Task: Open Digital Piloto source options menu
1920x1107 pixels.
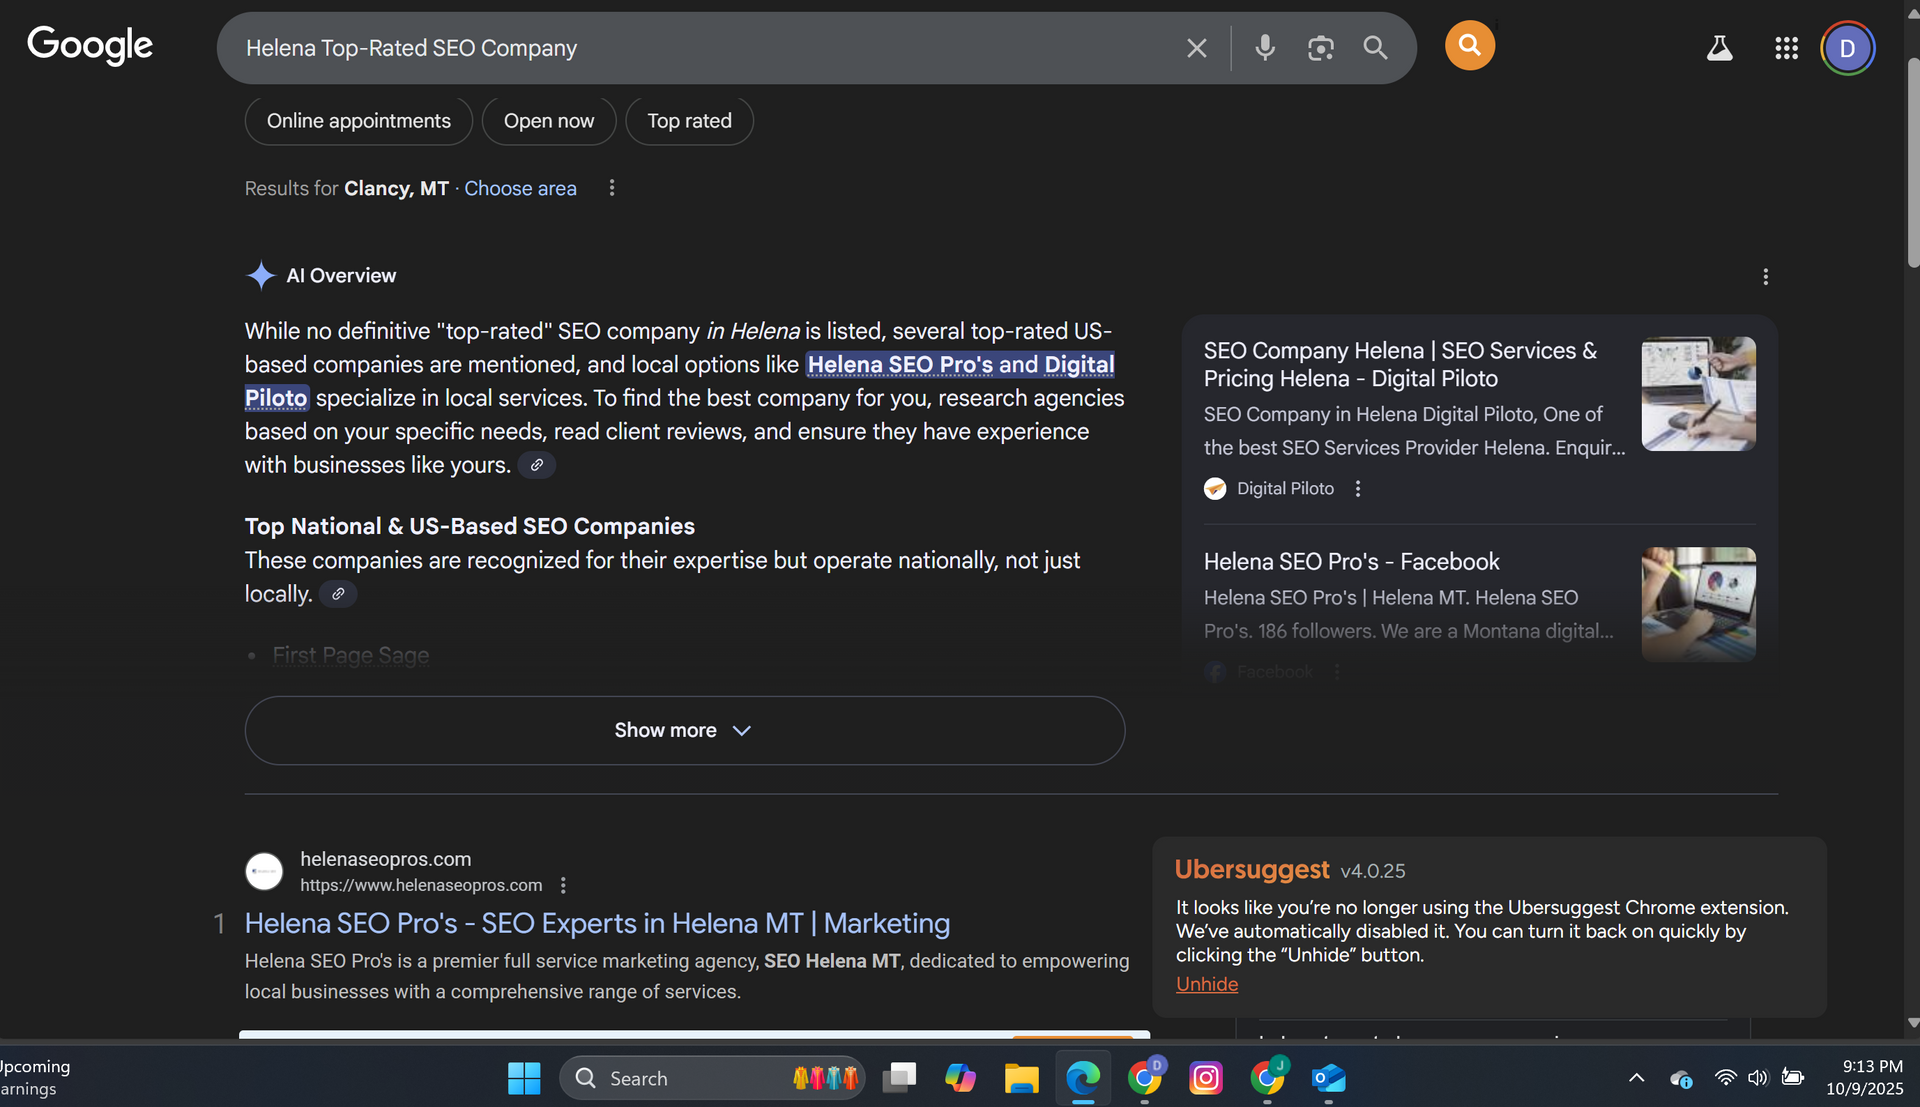Action: click(1357, 489)
